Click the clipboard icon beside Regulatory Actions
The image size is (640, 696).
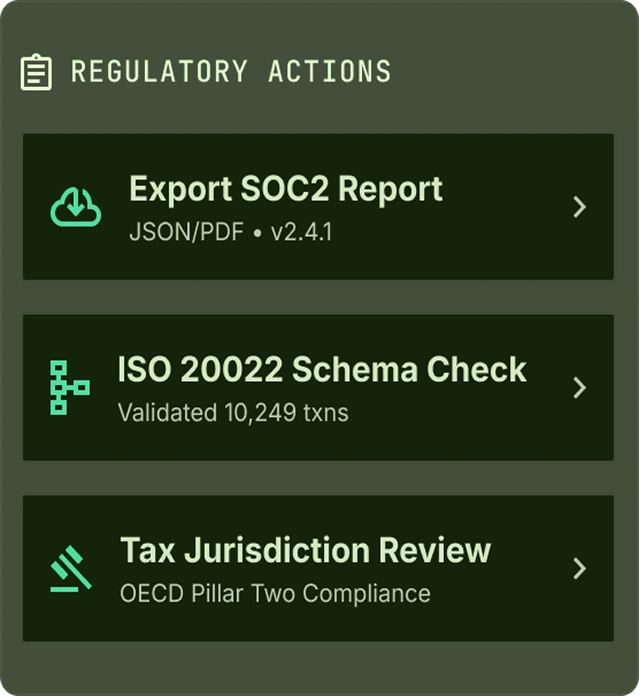(36, 72)
